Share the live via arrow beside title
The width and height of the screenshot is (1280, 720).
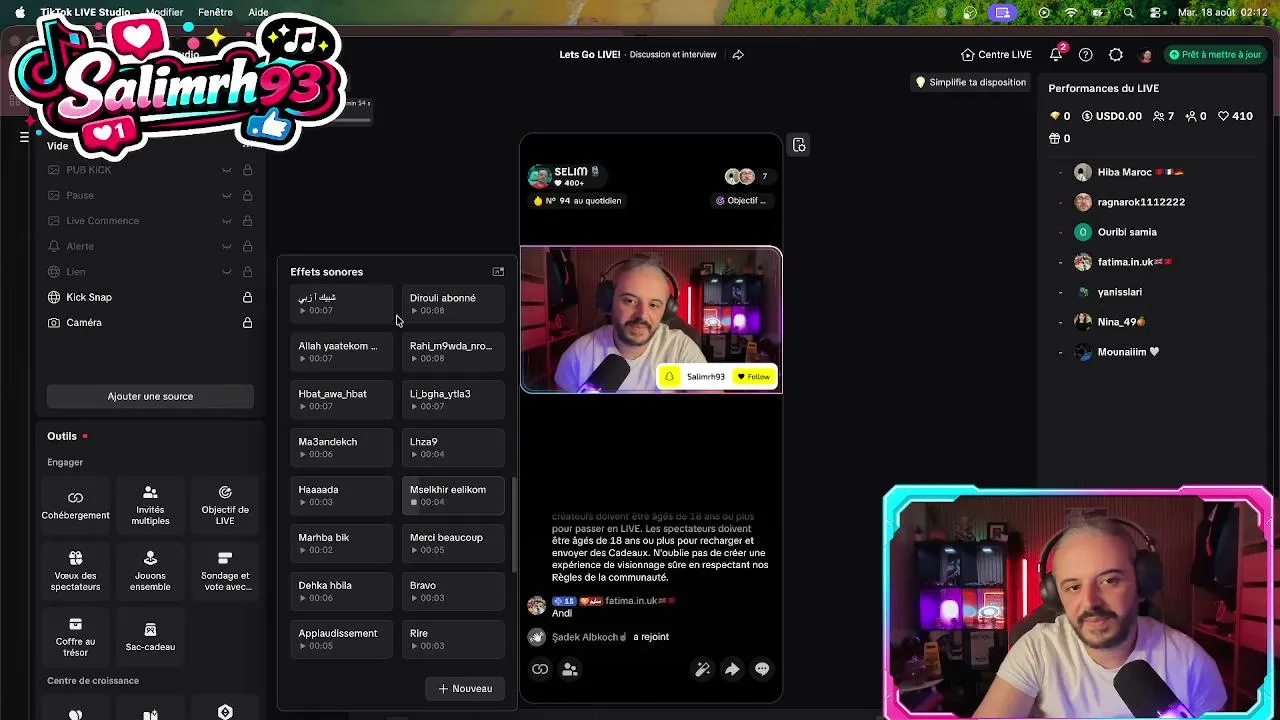click(738, 55)
